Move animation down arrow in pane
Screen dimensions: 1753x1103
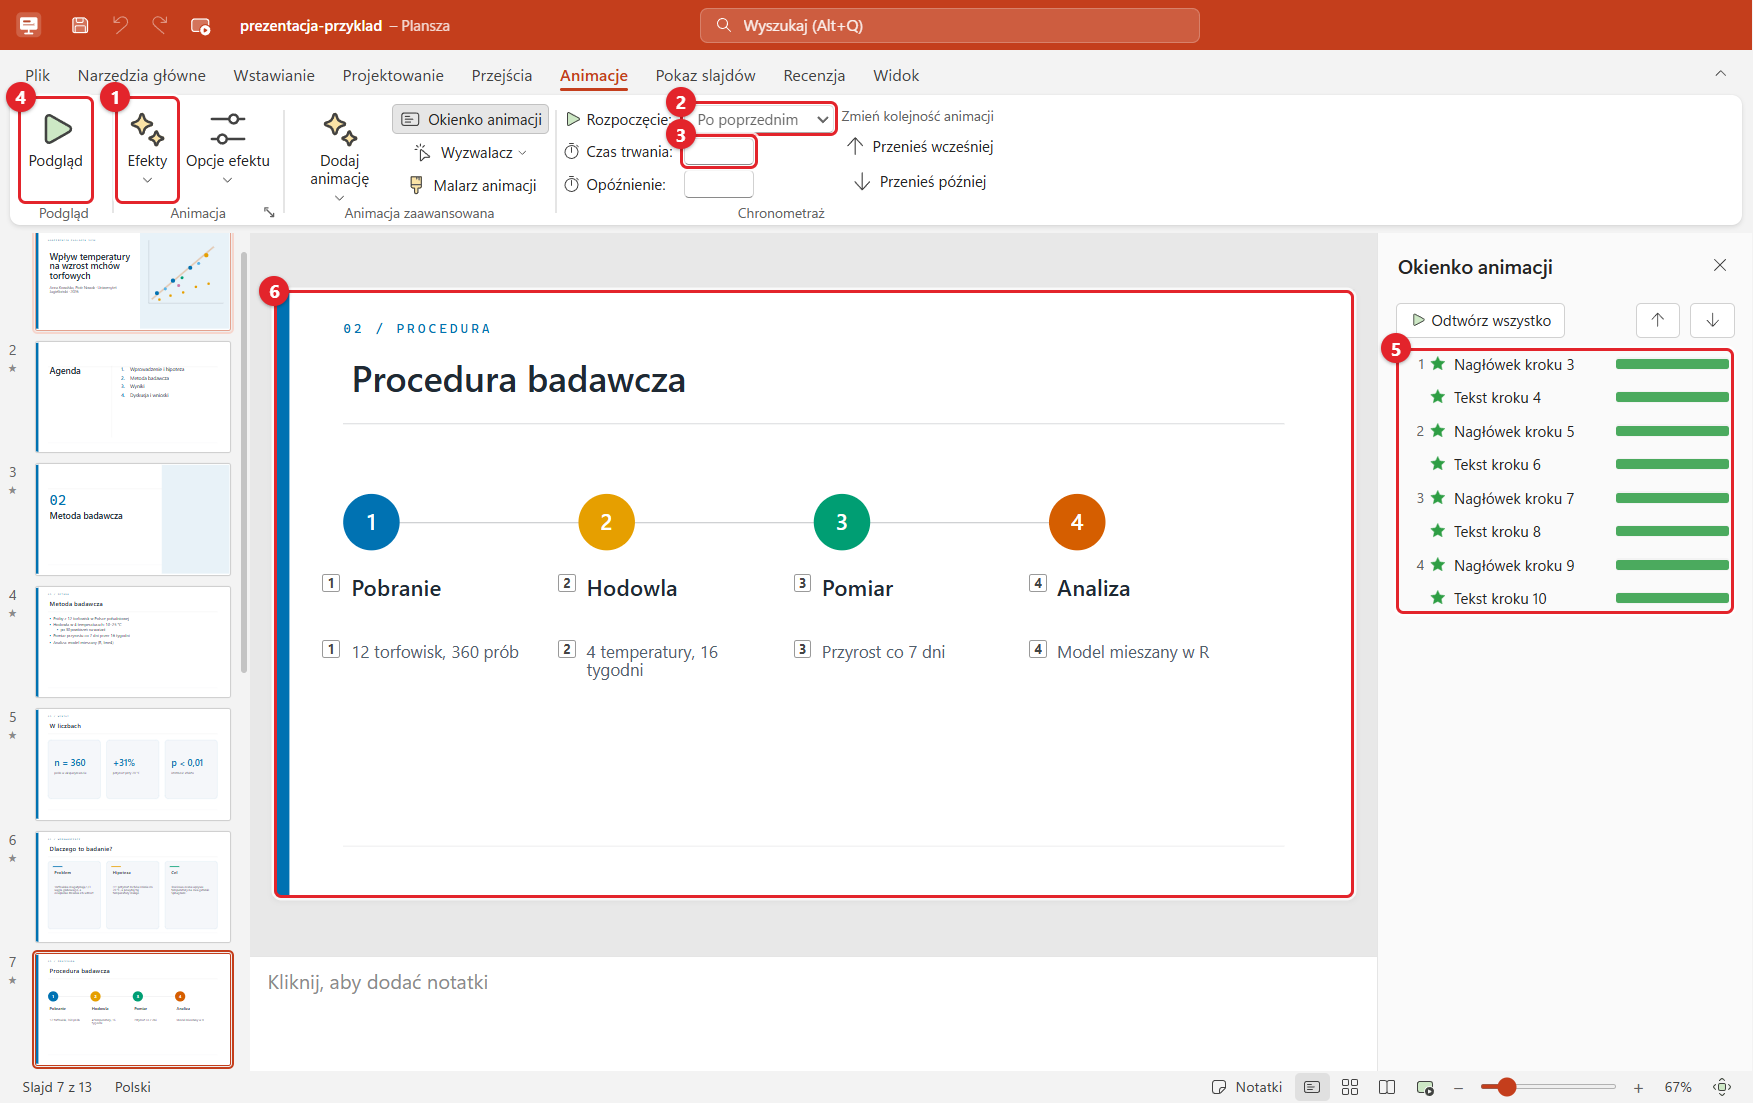1712,321
